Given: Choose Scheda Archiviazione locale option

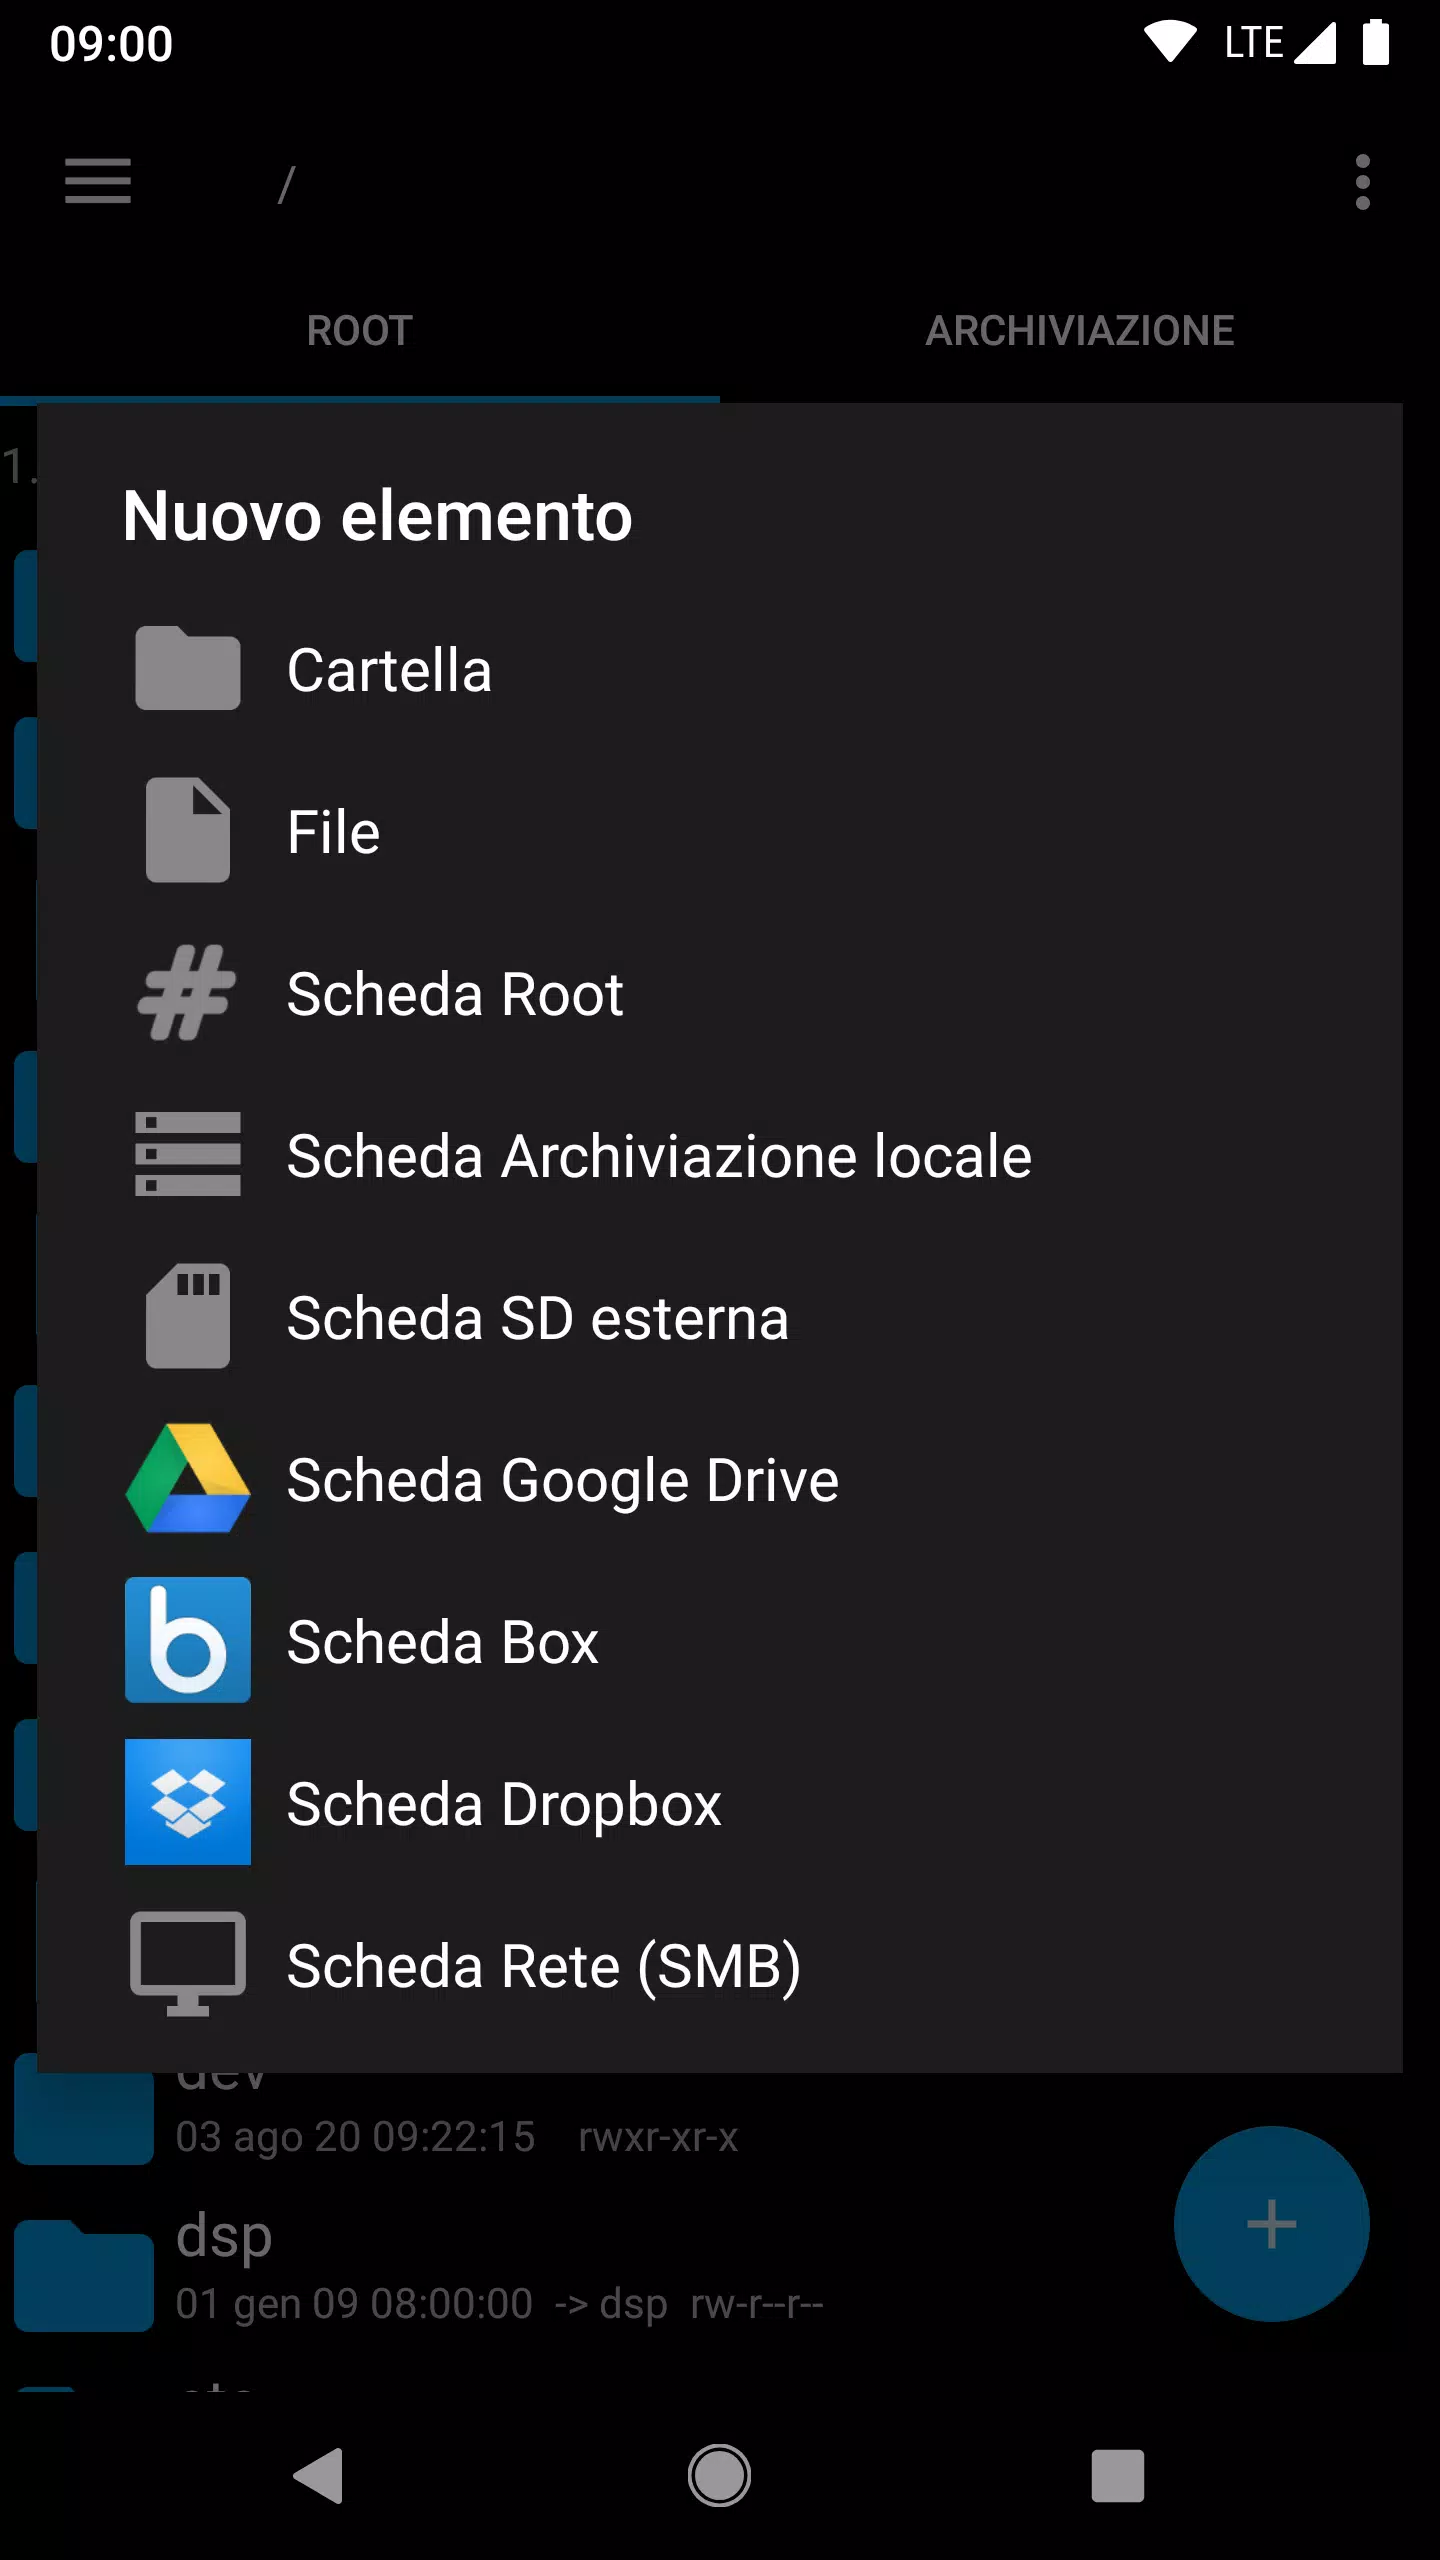Looking at the screenshot, I should pos(720,1155).
